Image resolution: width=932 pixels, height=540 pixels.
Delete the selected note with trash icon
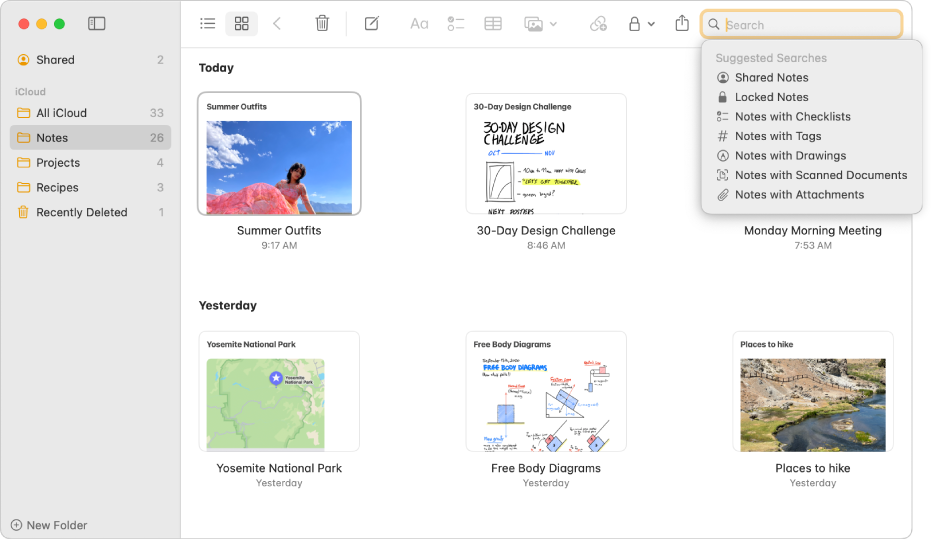[322, 24]
